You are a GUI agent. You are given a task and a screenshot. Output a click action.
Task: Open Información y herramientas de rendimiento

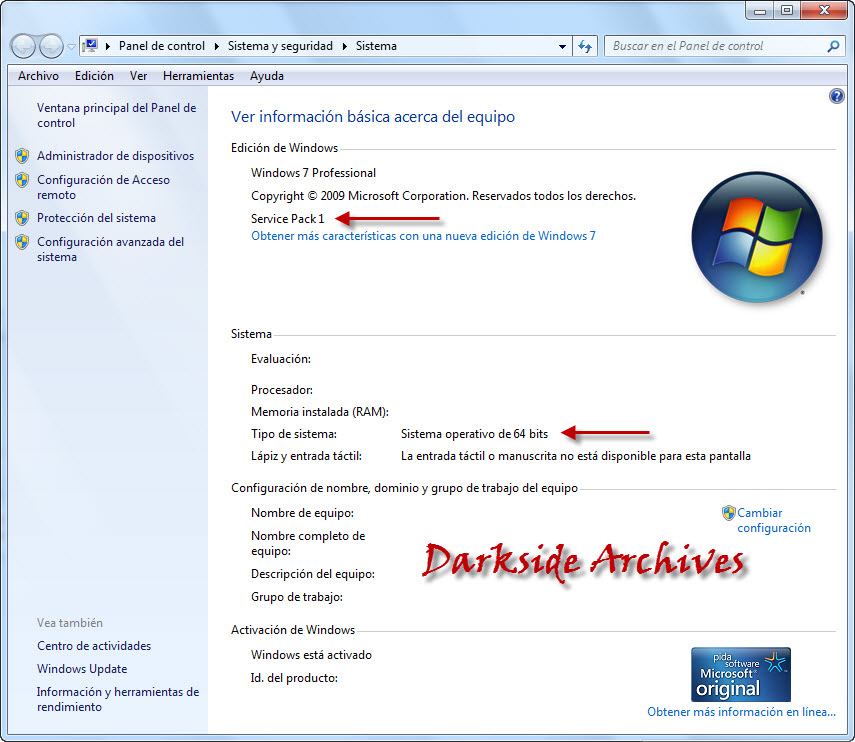point(118,699)
